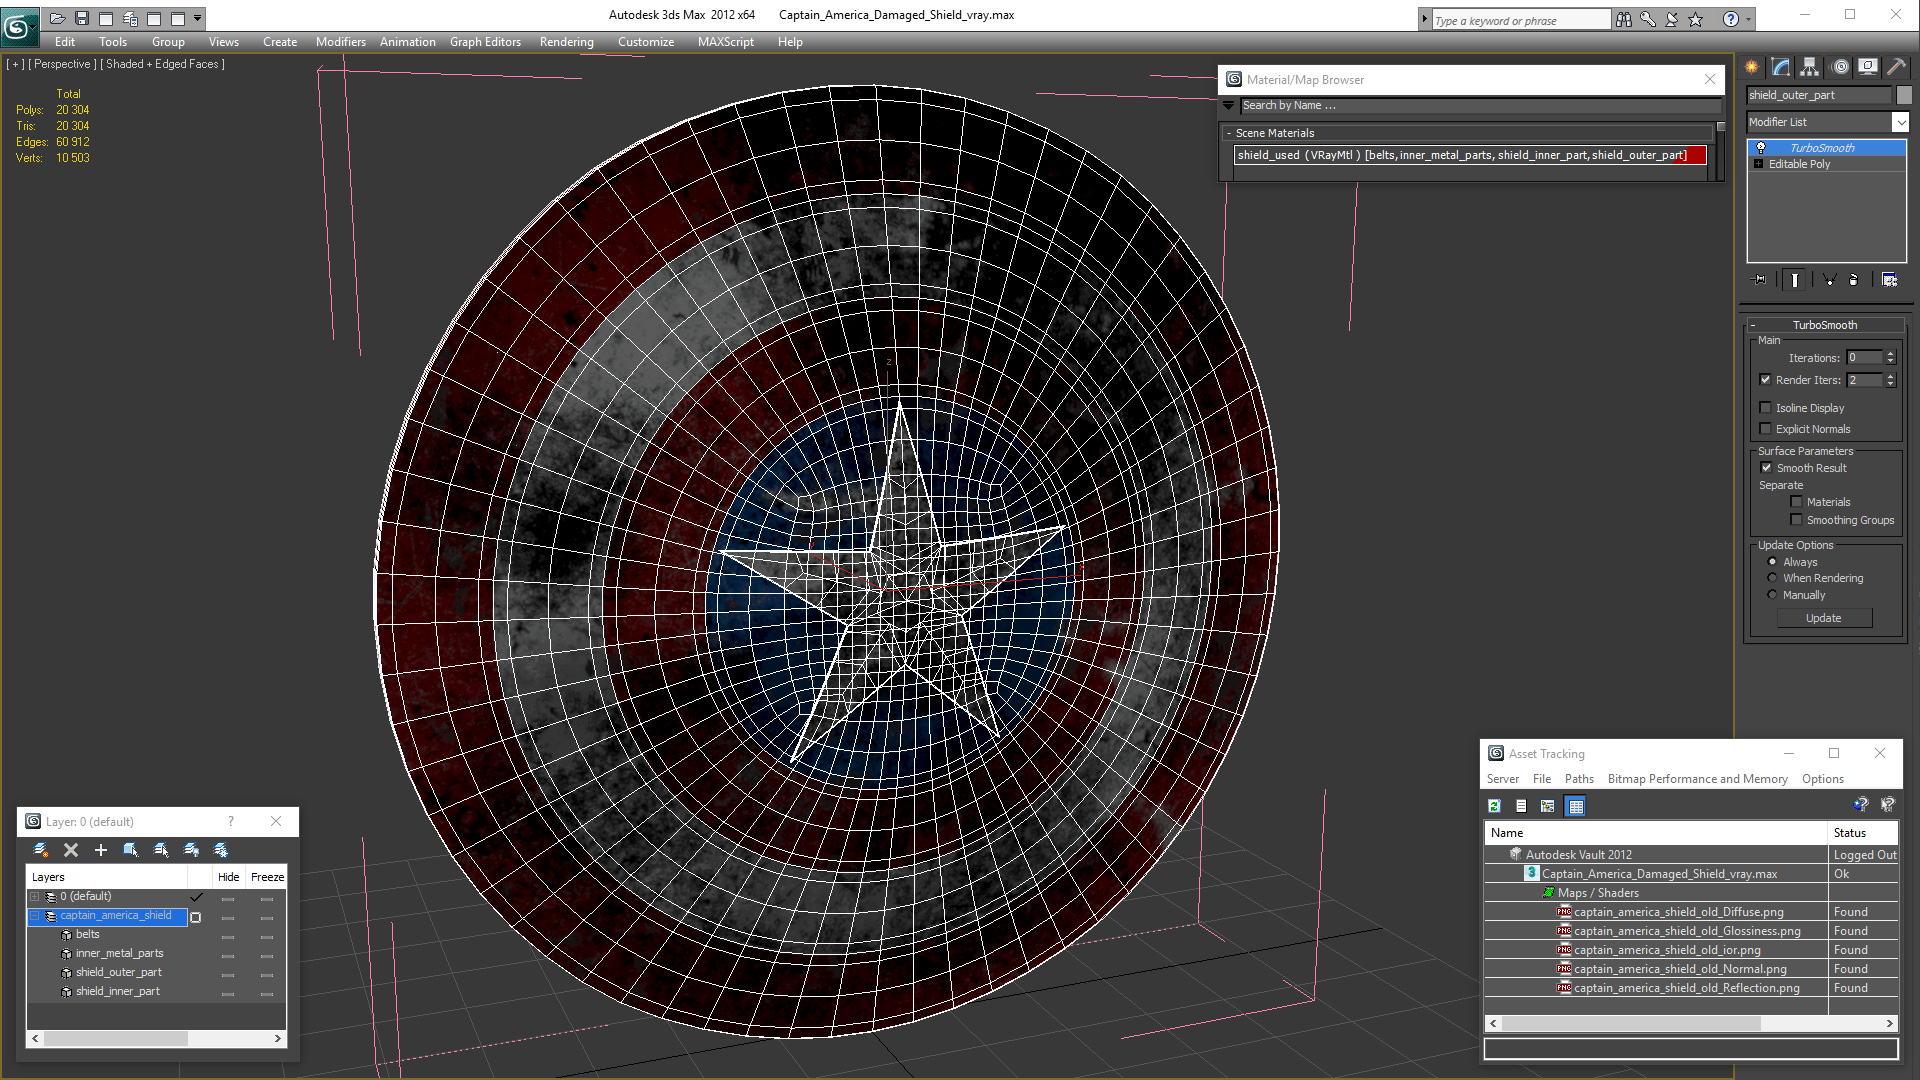The width and height of the screenshot is (1920, 1080).
Task: Click Delete Layer X icon in Layer dialog
Action: pyautogui.click(x=71, y=850)
